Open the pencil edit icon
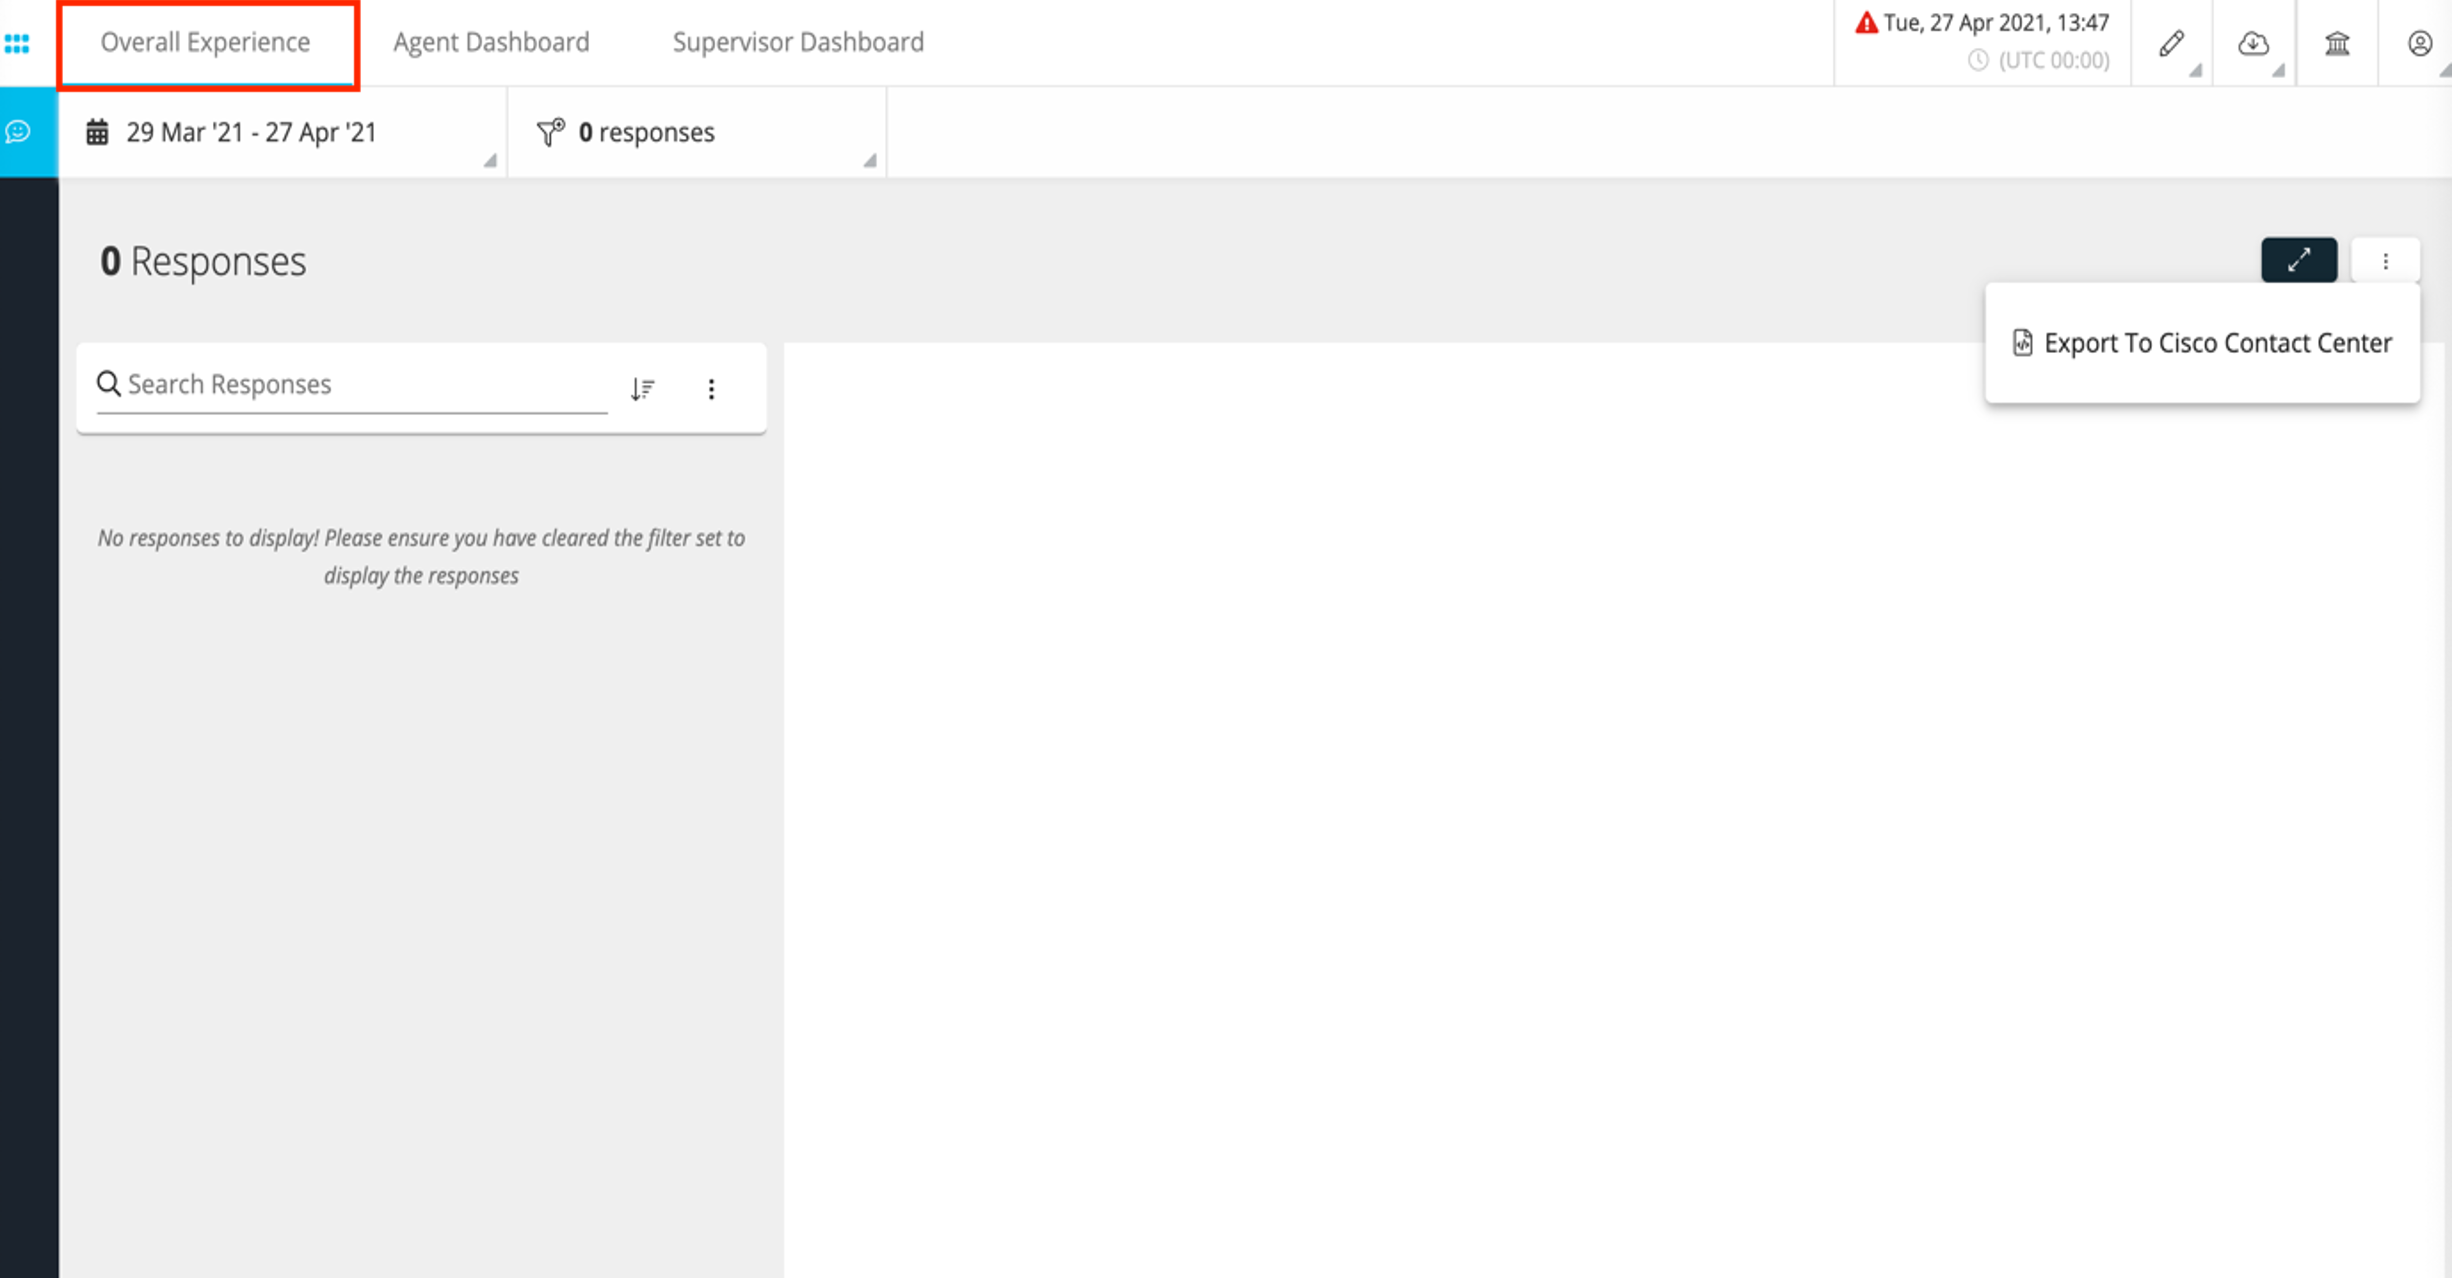Image resolution: width=2452 pixels, height=1279 pixels. (2171, 43)
